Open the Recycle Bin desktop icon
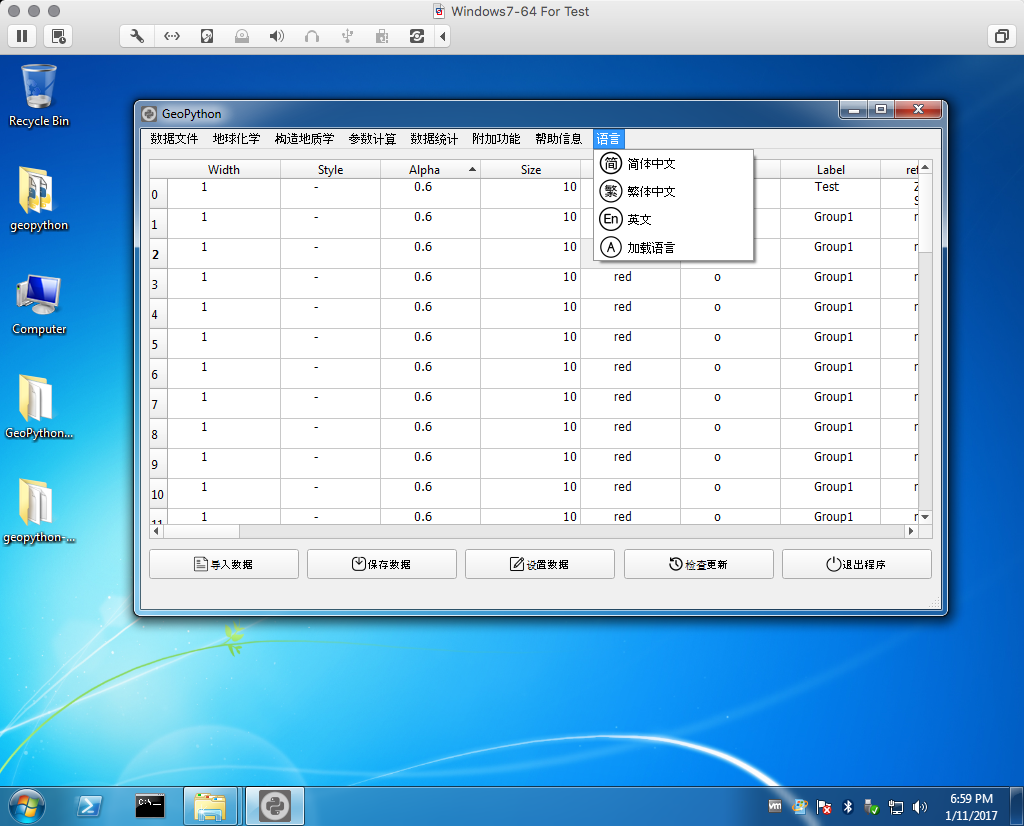This screenshot has height=826, width=1024. coord(39,95)
